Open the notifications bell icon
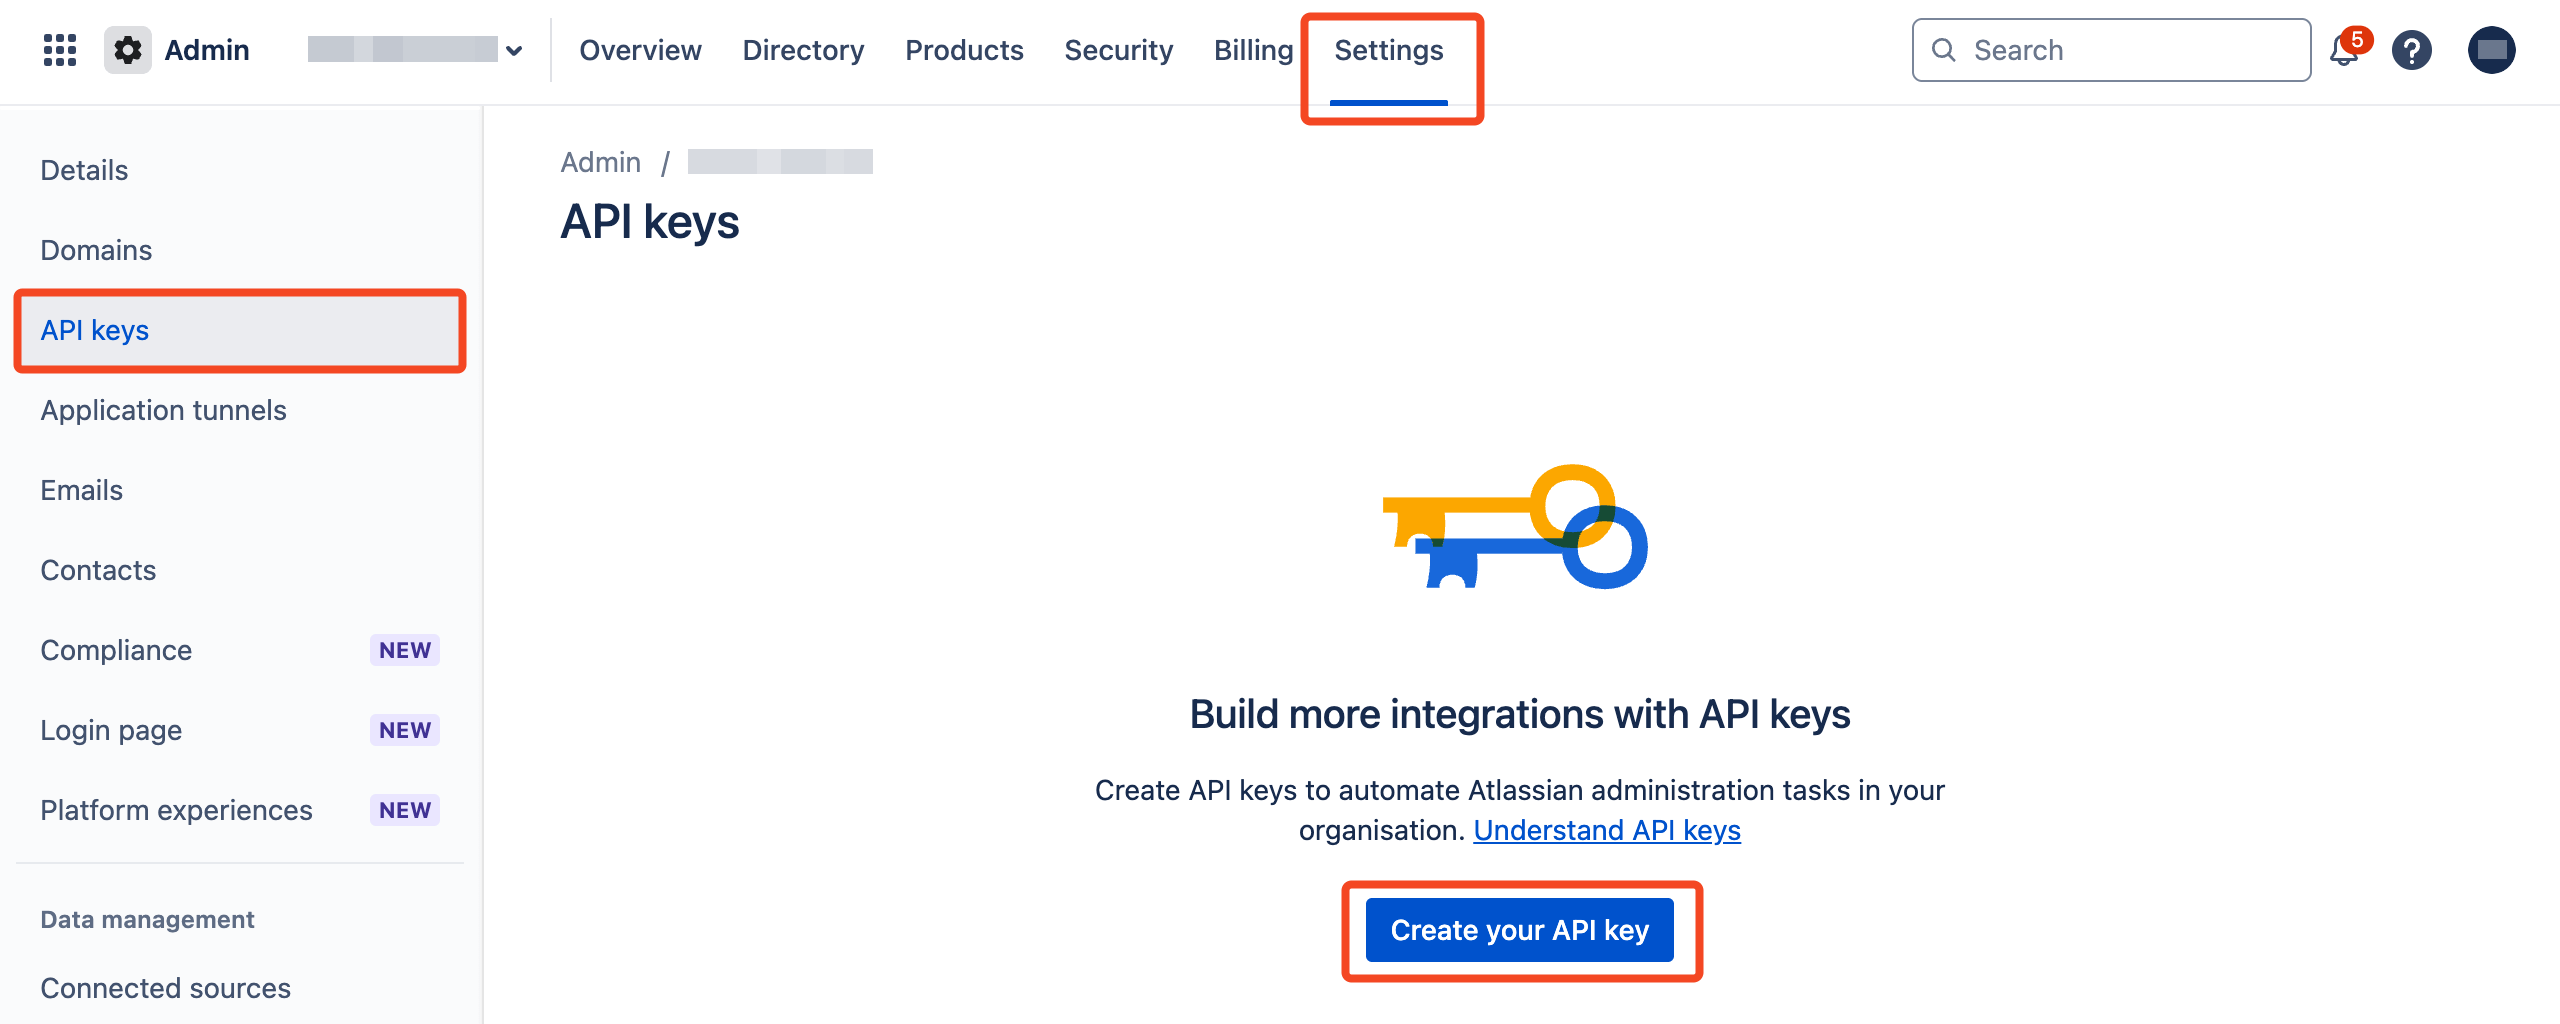2560x1024 pixels. tap(2344, 50)
